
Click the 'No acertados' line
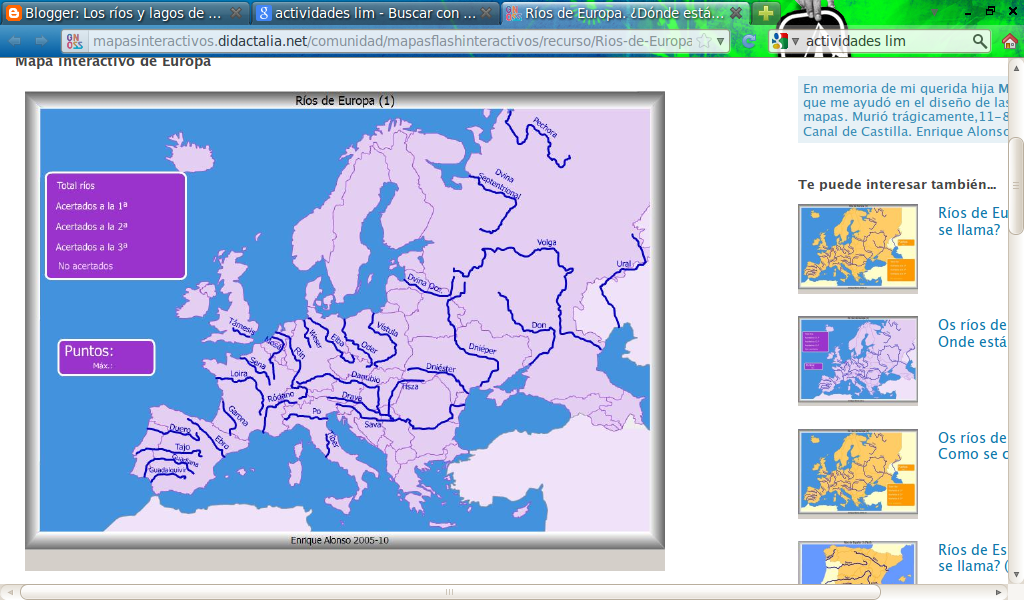point(86,266)
